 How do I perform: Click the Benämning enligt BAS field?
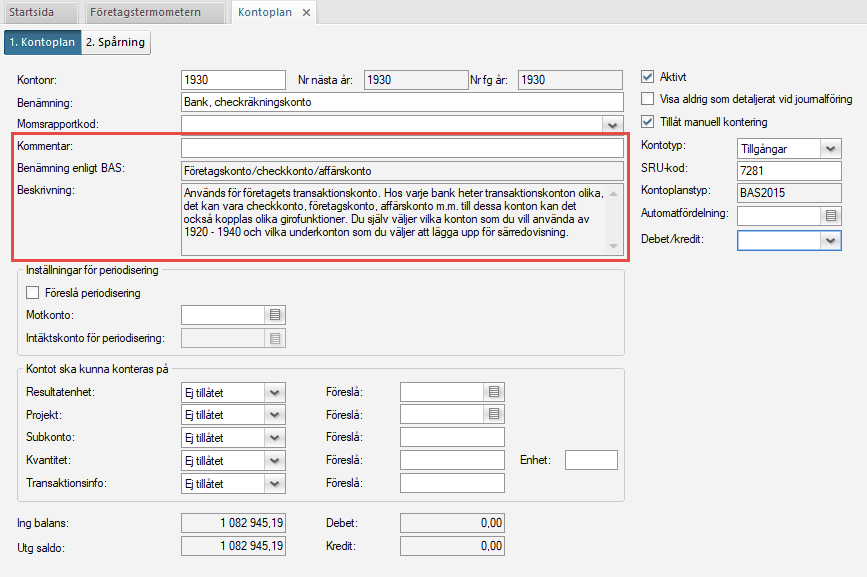click(402, 171)
